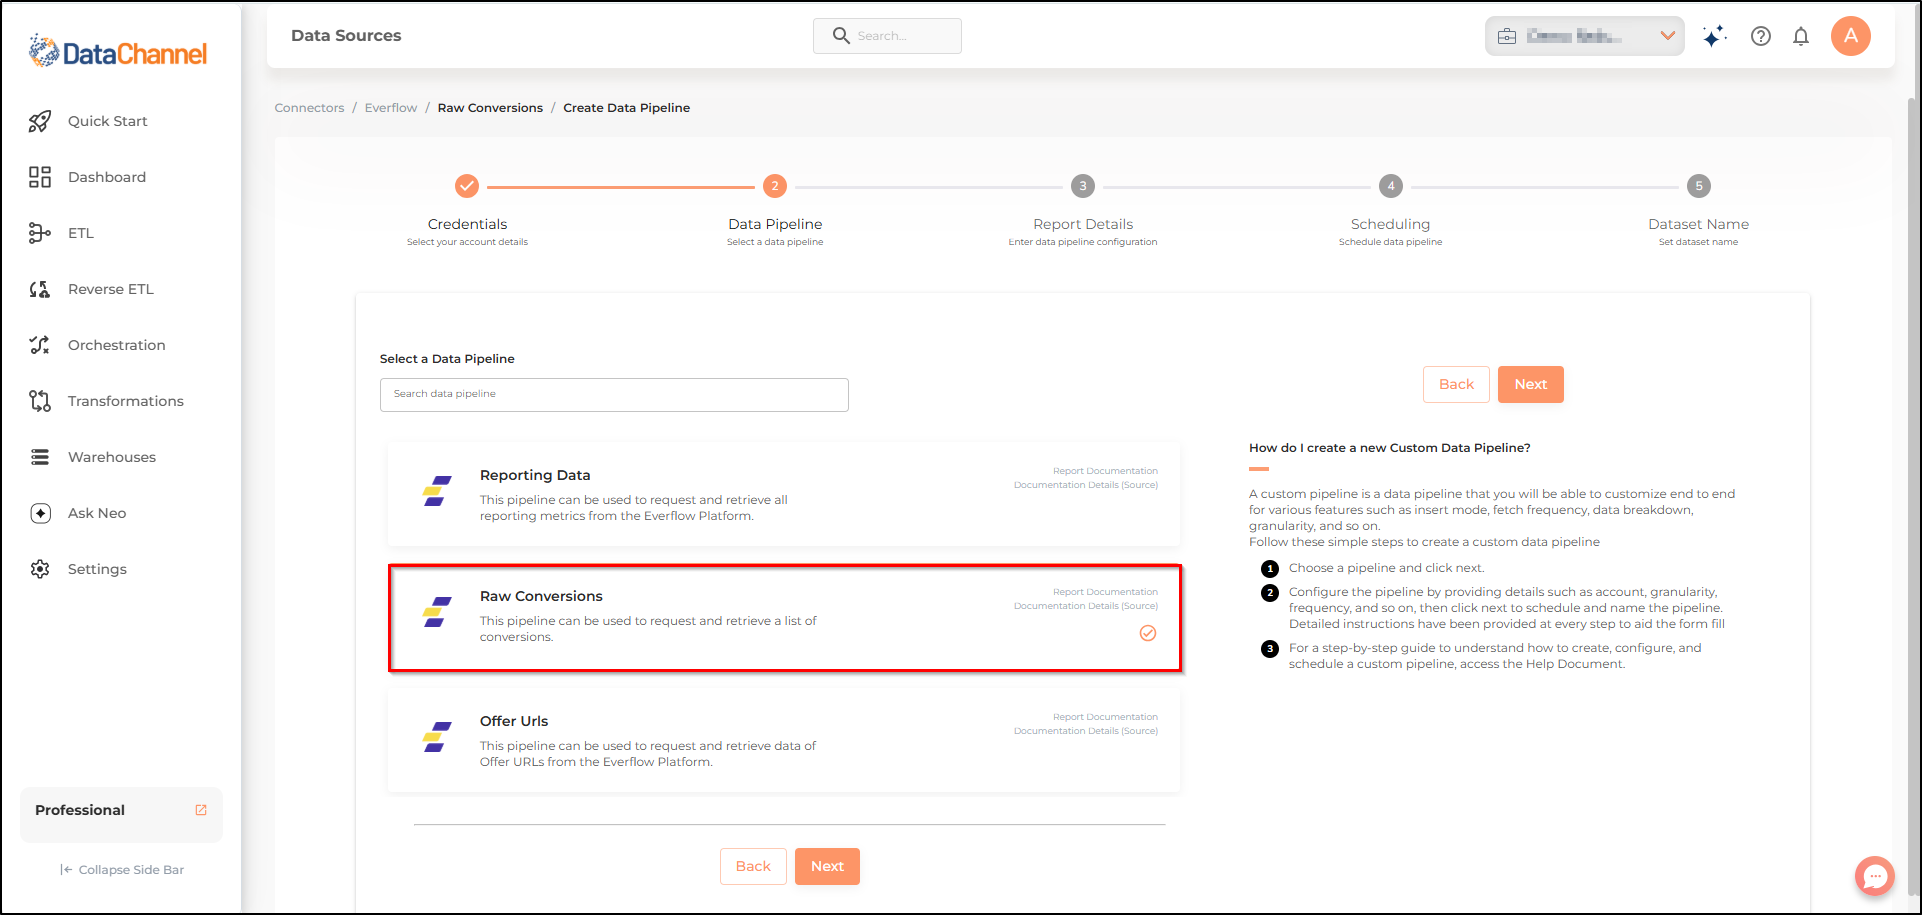Viewport: 1922px width, 915px height.
Task: Jump to step 5 Dataset Name marker
Action: [x=1699, y=186]
